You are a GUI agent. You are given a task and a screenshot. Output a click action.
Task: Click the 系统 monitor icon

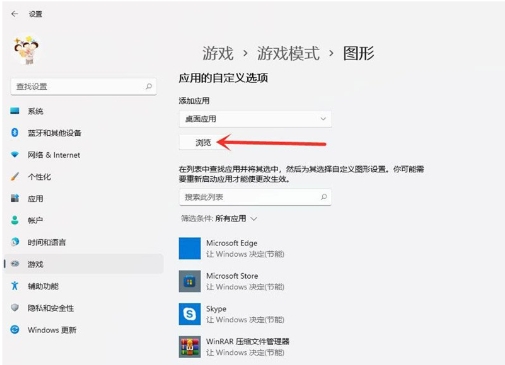coord(15,111)
